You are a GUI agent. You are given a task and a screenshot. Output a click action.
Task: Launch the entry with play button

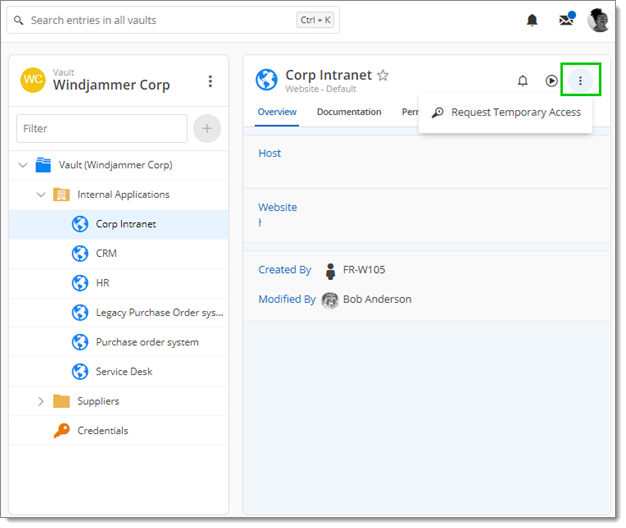click(551, 81)
